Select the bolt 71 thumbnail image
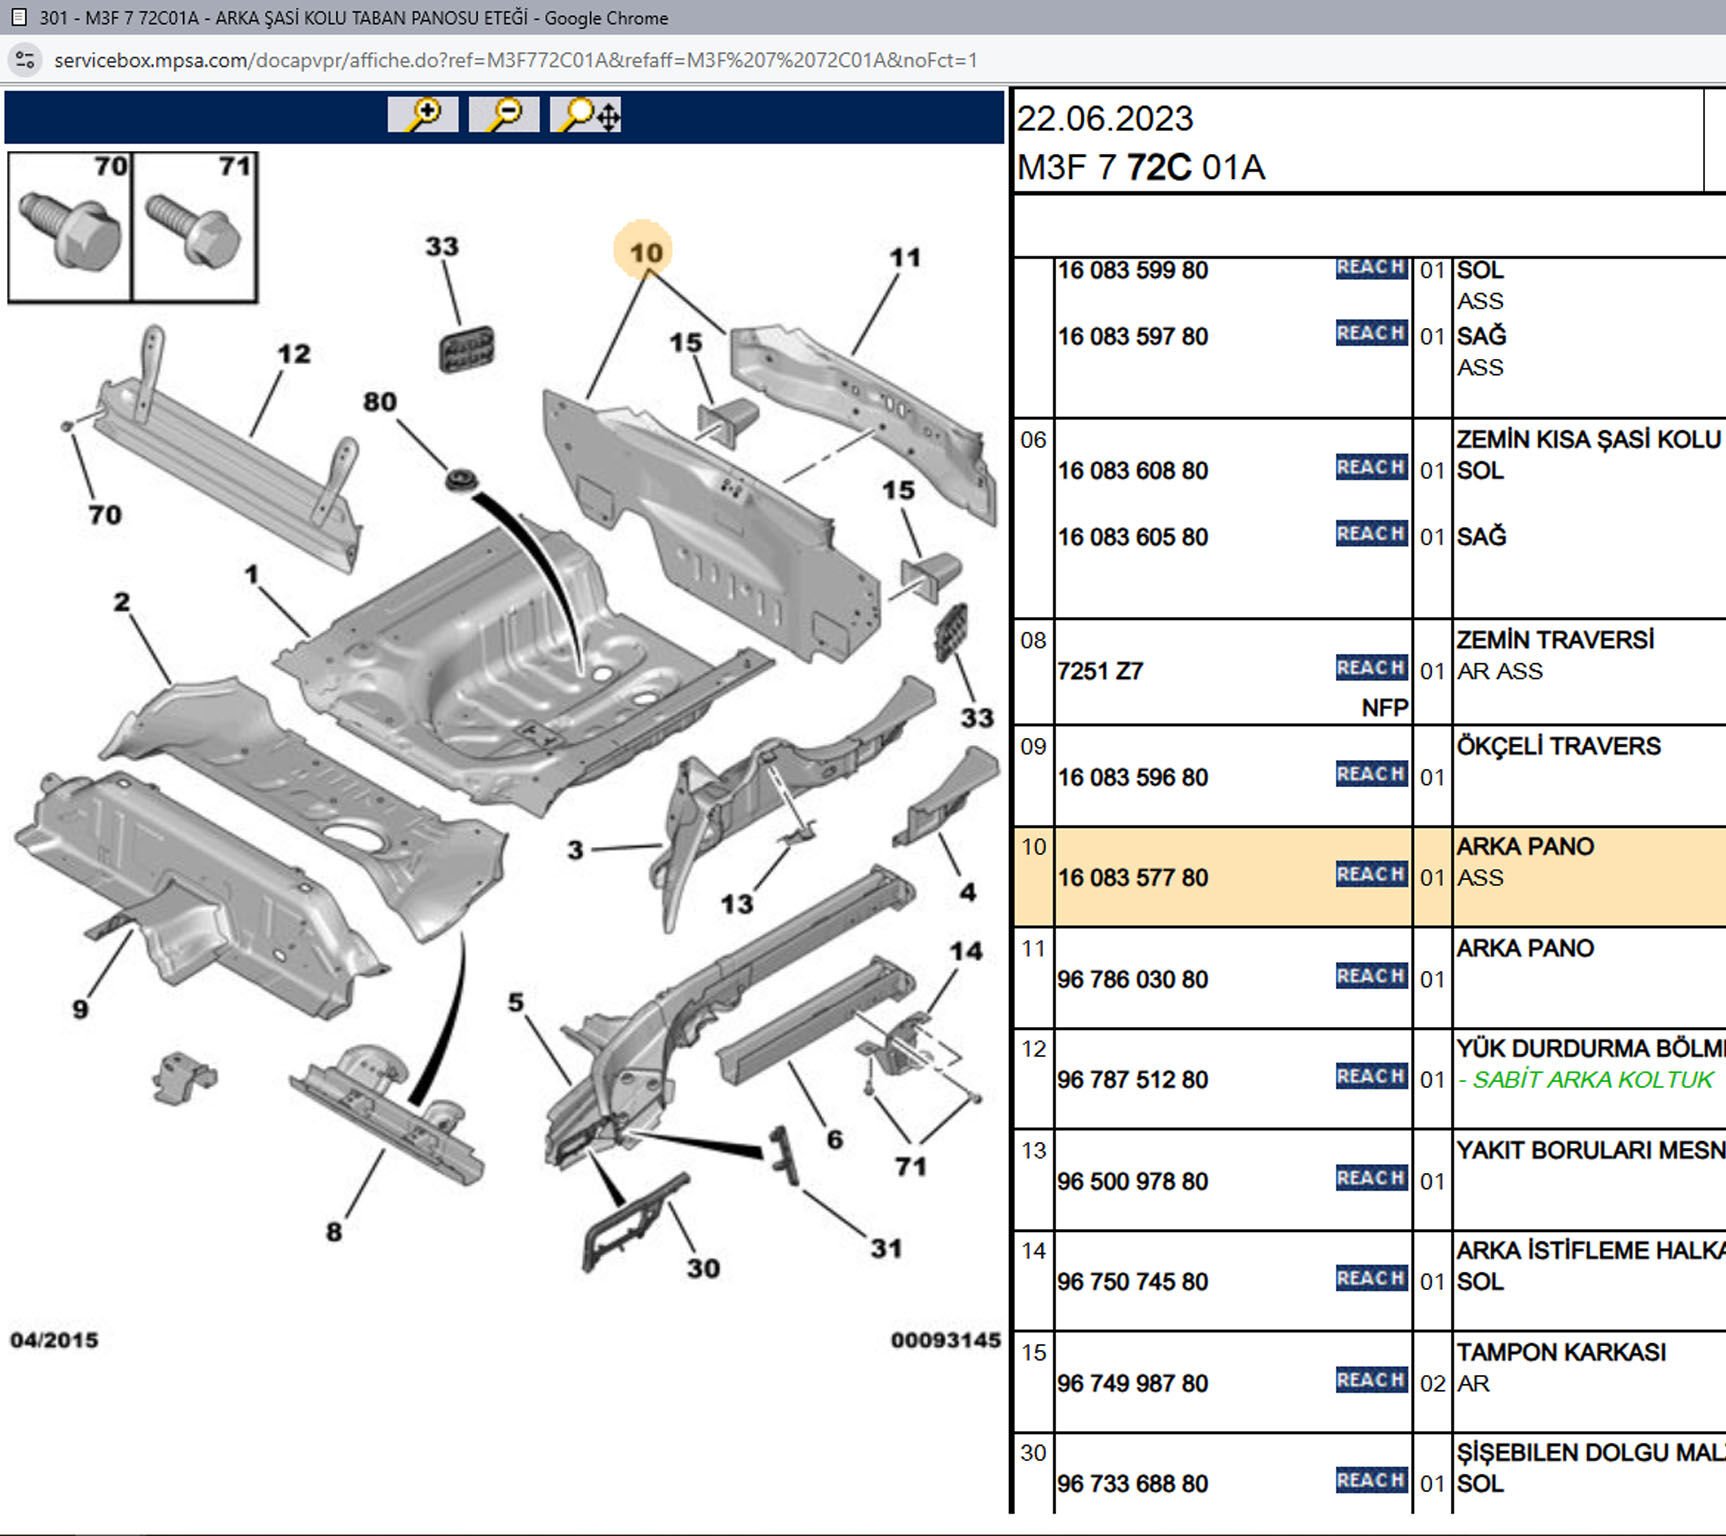 194,228
